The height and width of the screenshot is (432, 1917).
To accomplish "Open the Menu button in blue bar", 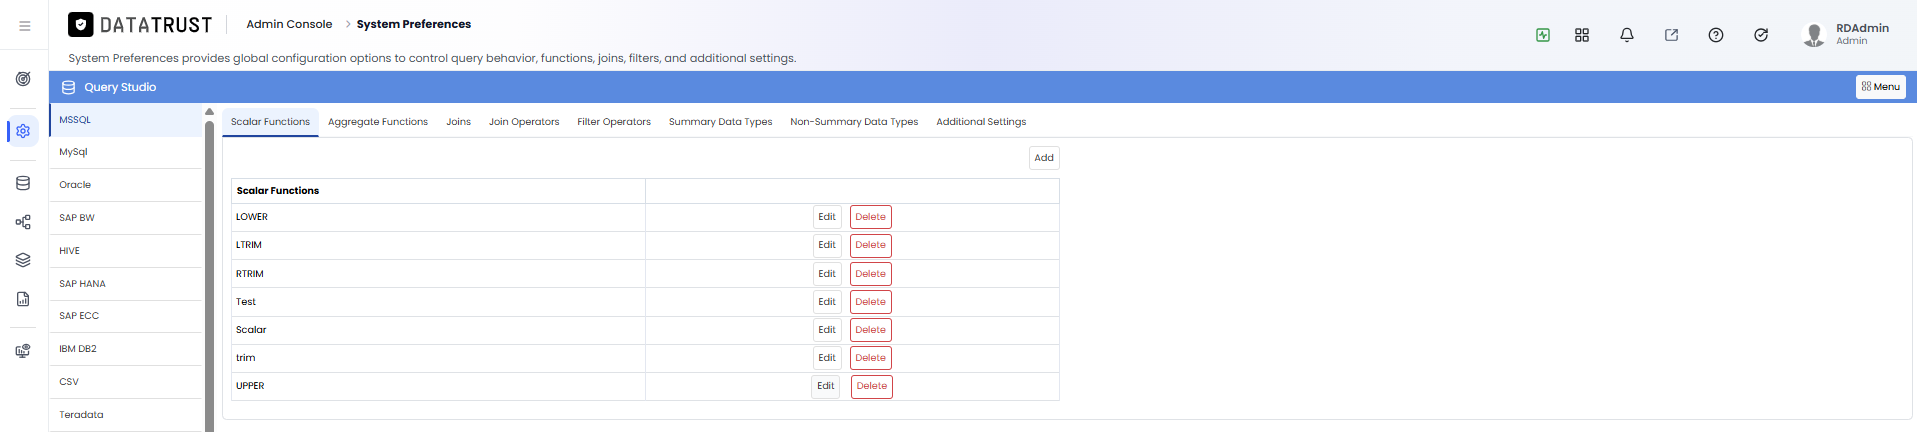I will 1881,87.
